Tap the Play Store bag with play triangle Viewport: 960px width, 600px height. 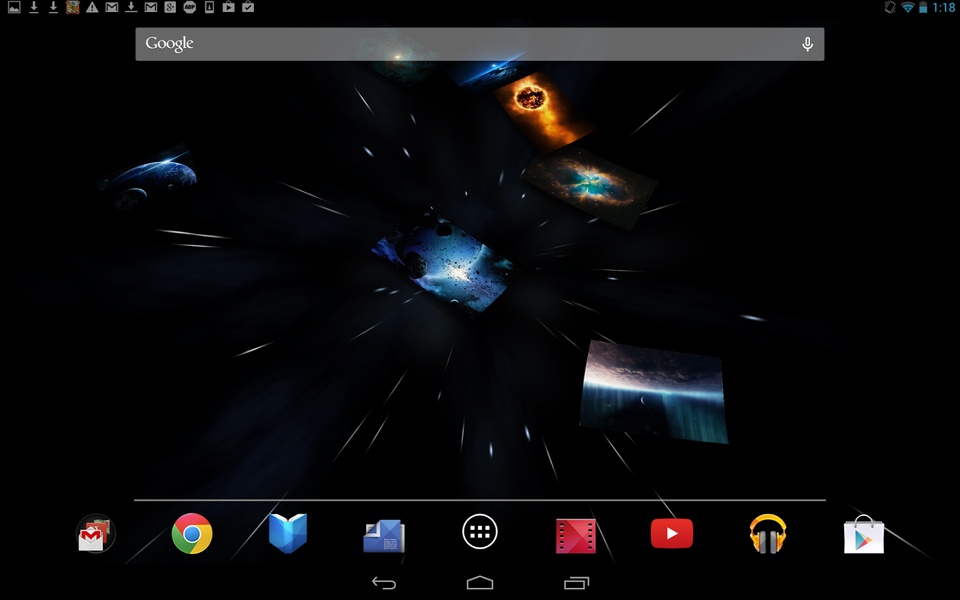[228, 7]
